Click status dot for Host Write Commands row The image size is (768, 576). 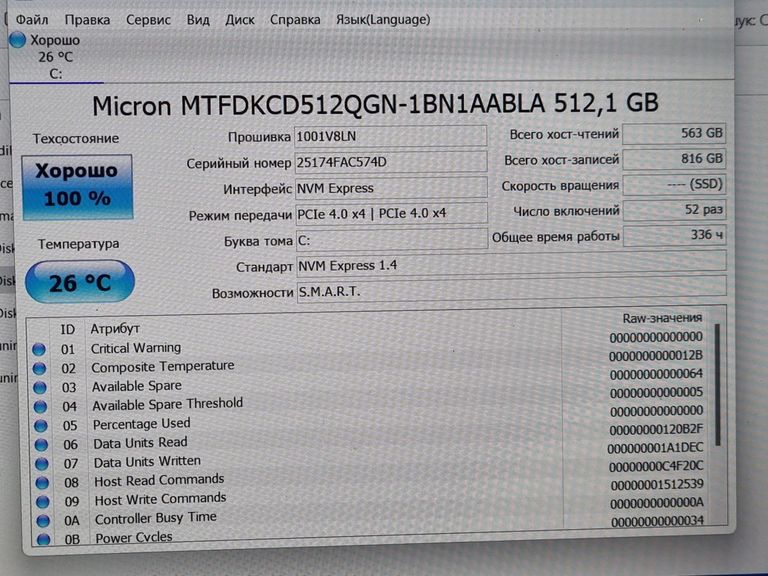point(43,502)
